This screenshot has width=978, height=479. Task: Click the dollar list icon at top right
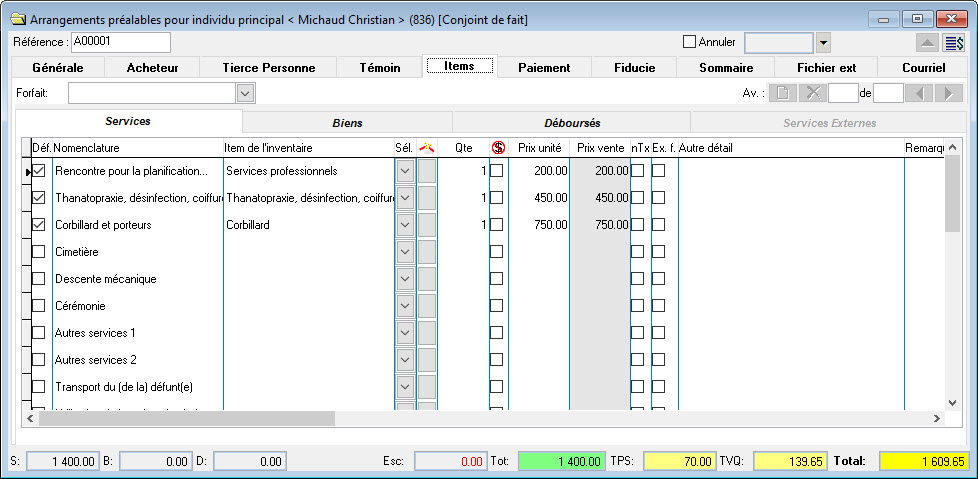click(x=954, y=43)
